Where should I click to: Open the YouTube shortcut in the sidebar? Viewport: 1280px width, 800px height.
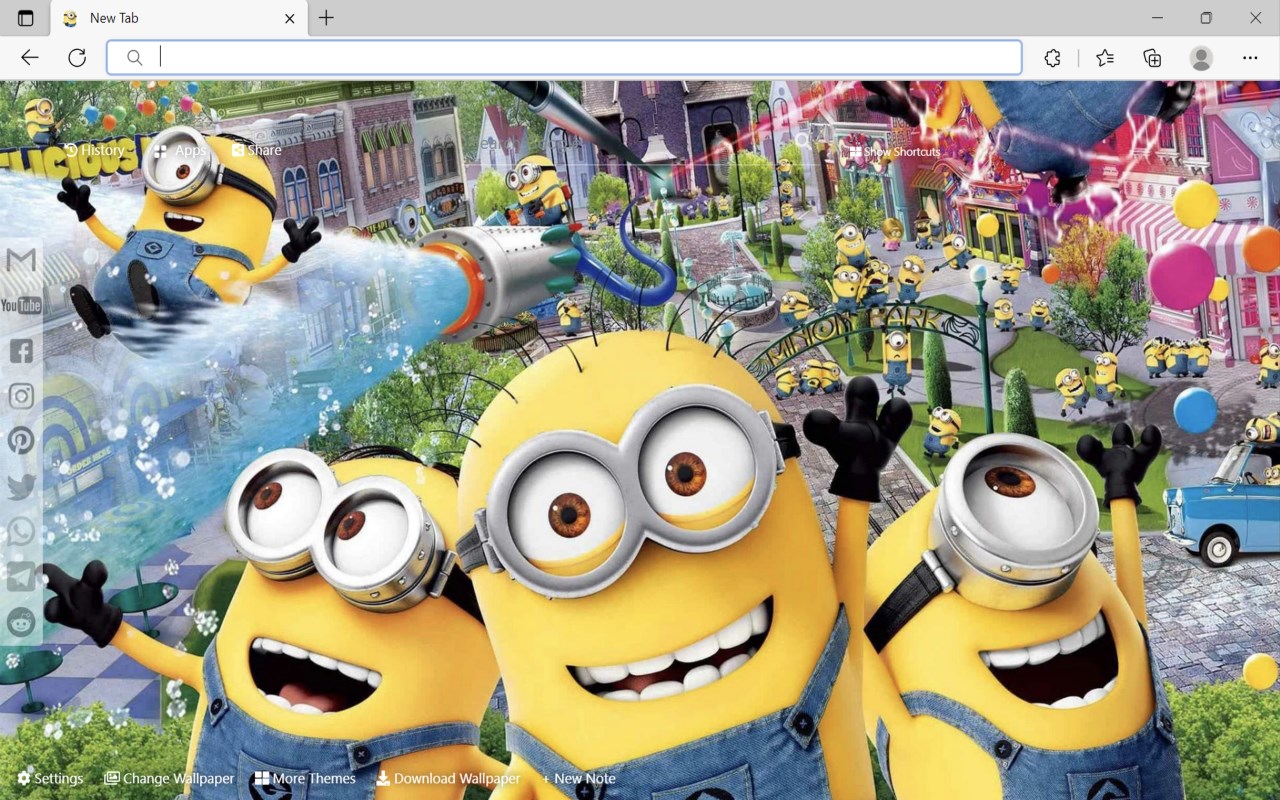pos(21,305)
